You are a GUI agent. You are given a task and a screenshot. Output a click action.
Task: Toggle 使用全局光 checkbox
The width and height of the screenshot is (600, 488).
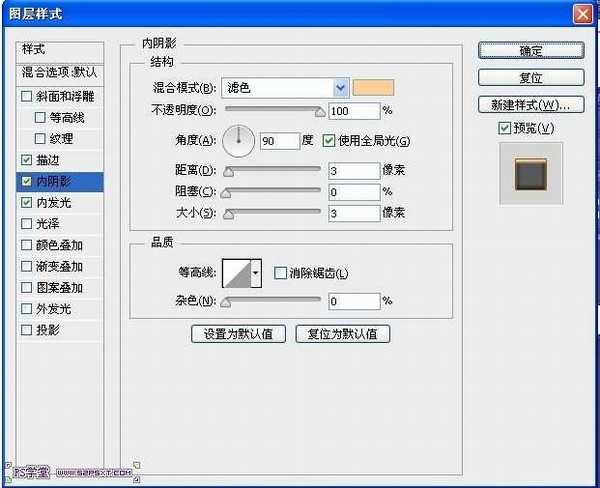point(329,141)
